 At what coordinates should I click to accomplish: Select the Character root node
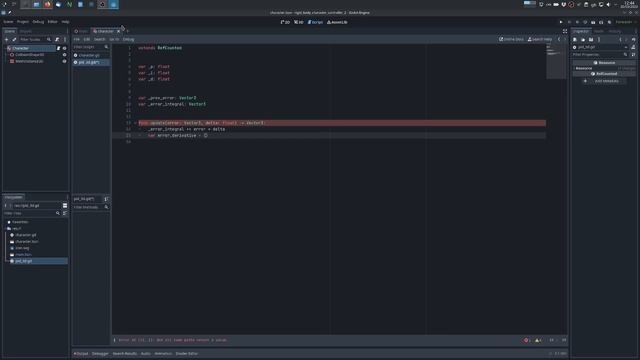pos(20,48)
